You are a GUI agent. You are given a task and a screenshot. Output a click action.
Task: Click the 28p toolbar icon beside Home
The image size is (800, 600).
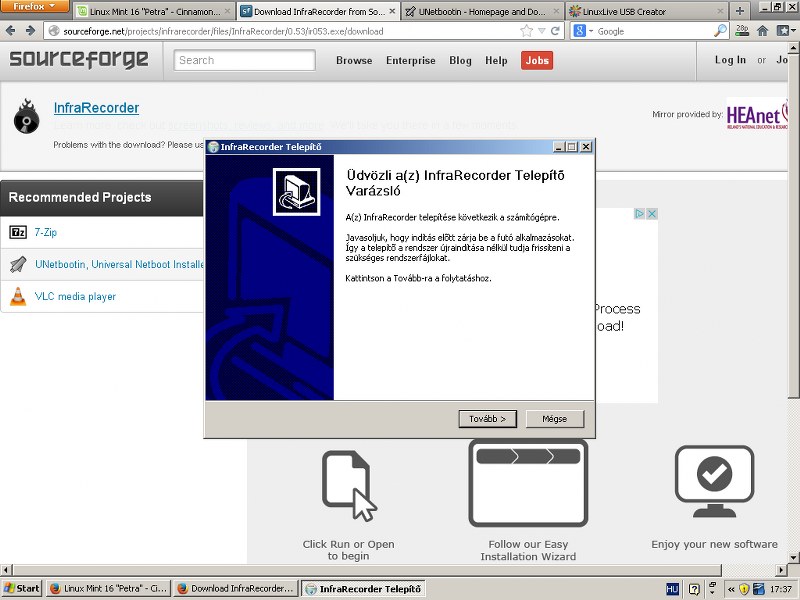742,31
